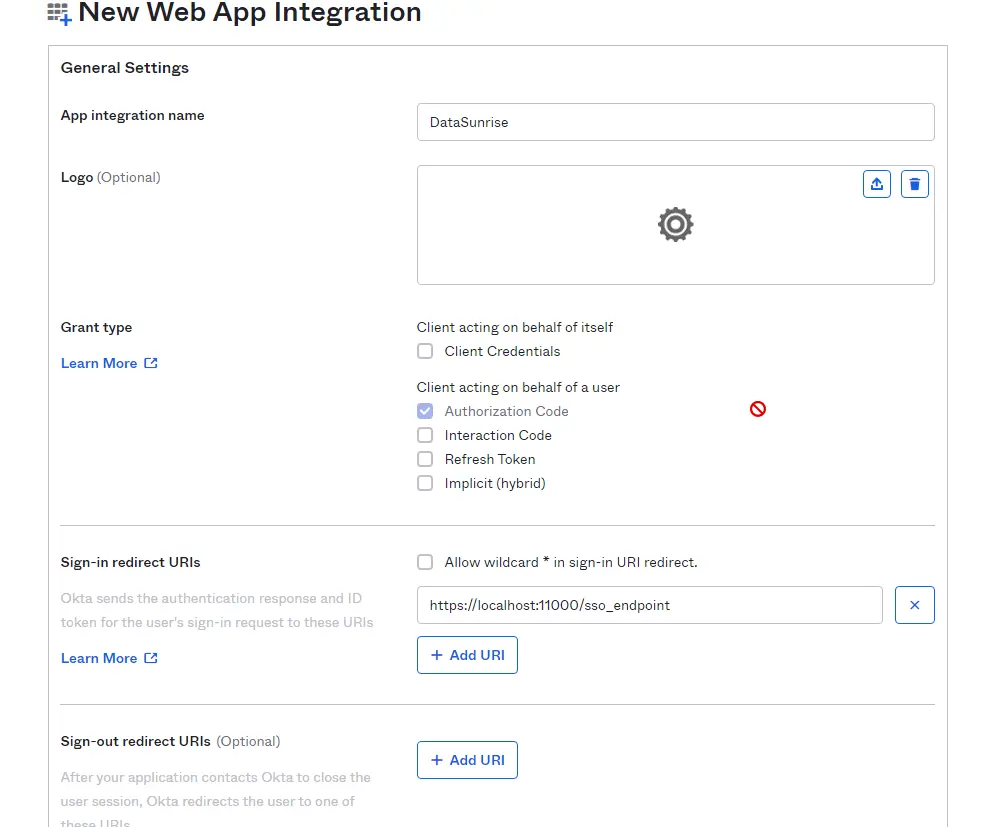Viewport: 991px width, 827px height.
Task: Add a sign-out redirect URI
Action: [467, 760]
